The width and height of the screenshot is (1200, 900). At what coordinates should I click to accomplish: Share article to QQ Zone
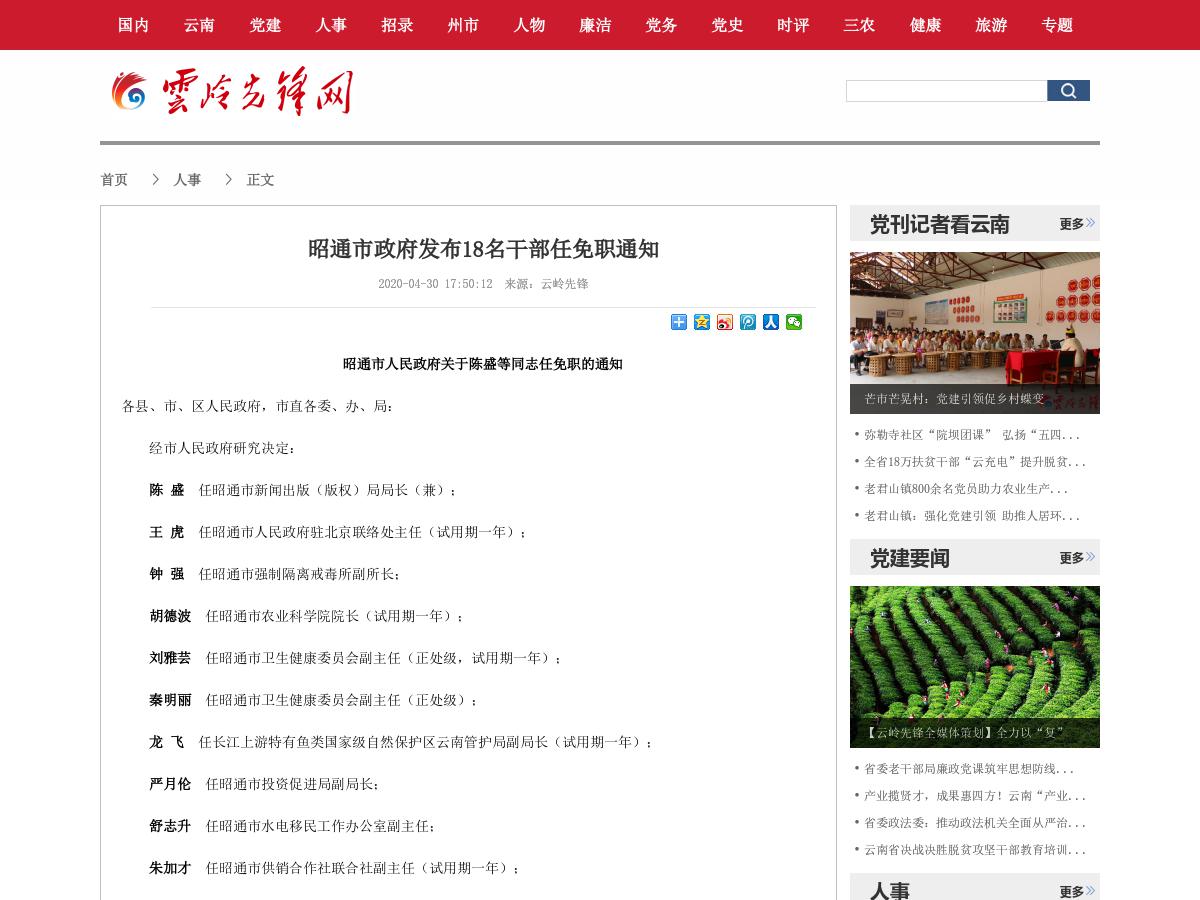click(x=702, y=322)
